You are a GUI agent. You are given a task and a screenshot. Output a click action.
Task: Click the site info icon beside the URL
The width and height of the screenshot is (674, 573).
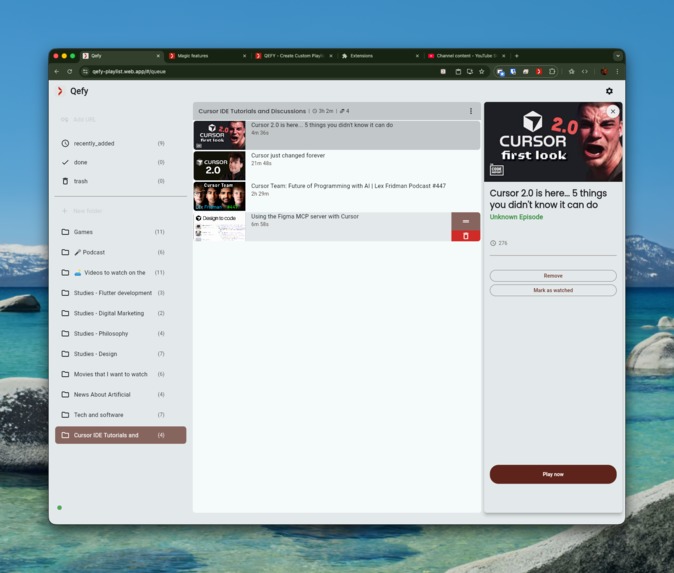coord(85,71)
